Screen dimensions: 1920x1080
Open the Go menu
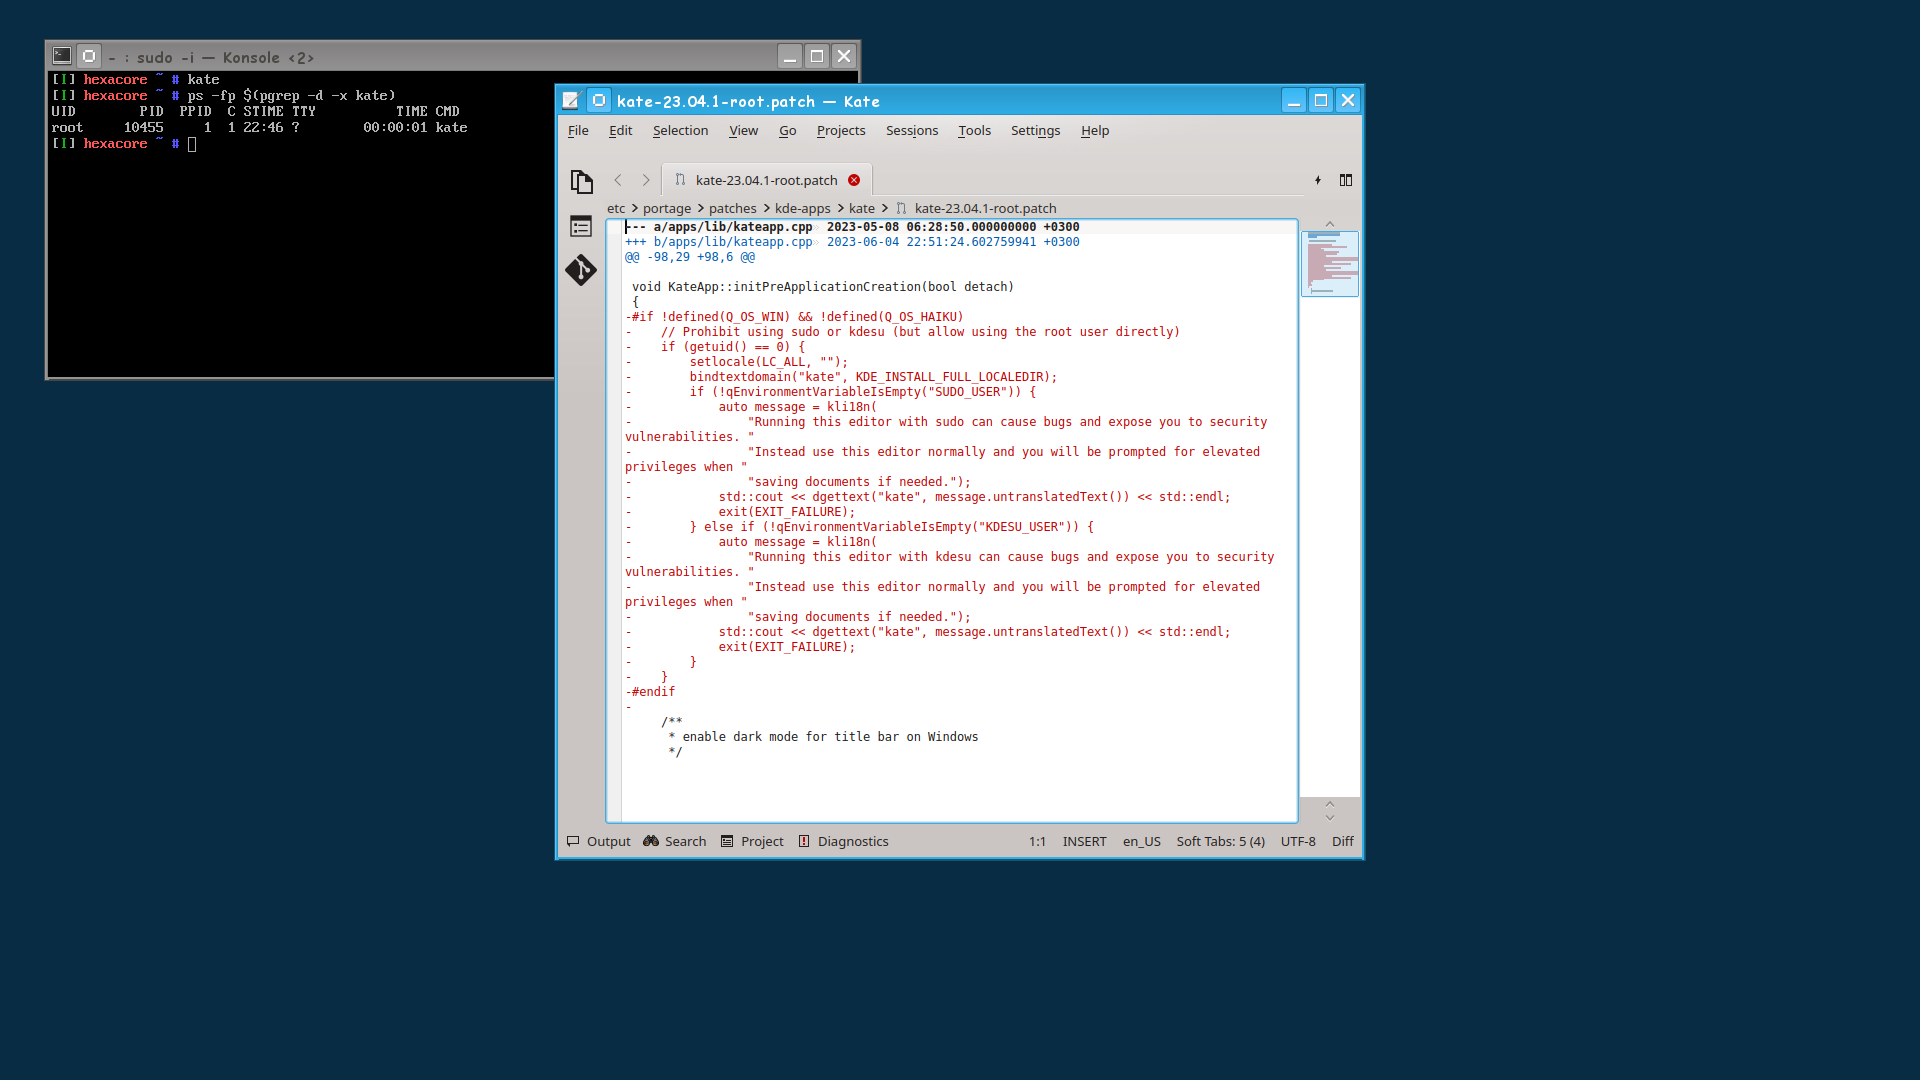tap(787, 130)
